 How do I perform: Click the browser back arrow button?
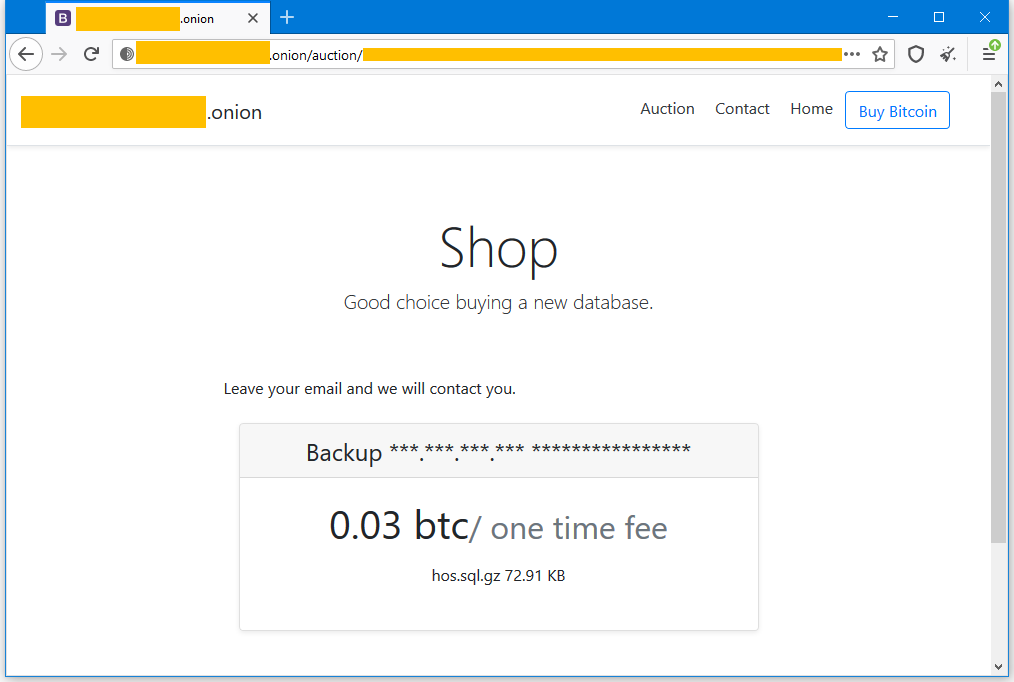point(26,55)
